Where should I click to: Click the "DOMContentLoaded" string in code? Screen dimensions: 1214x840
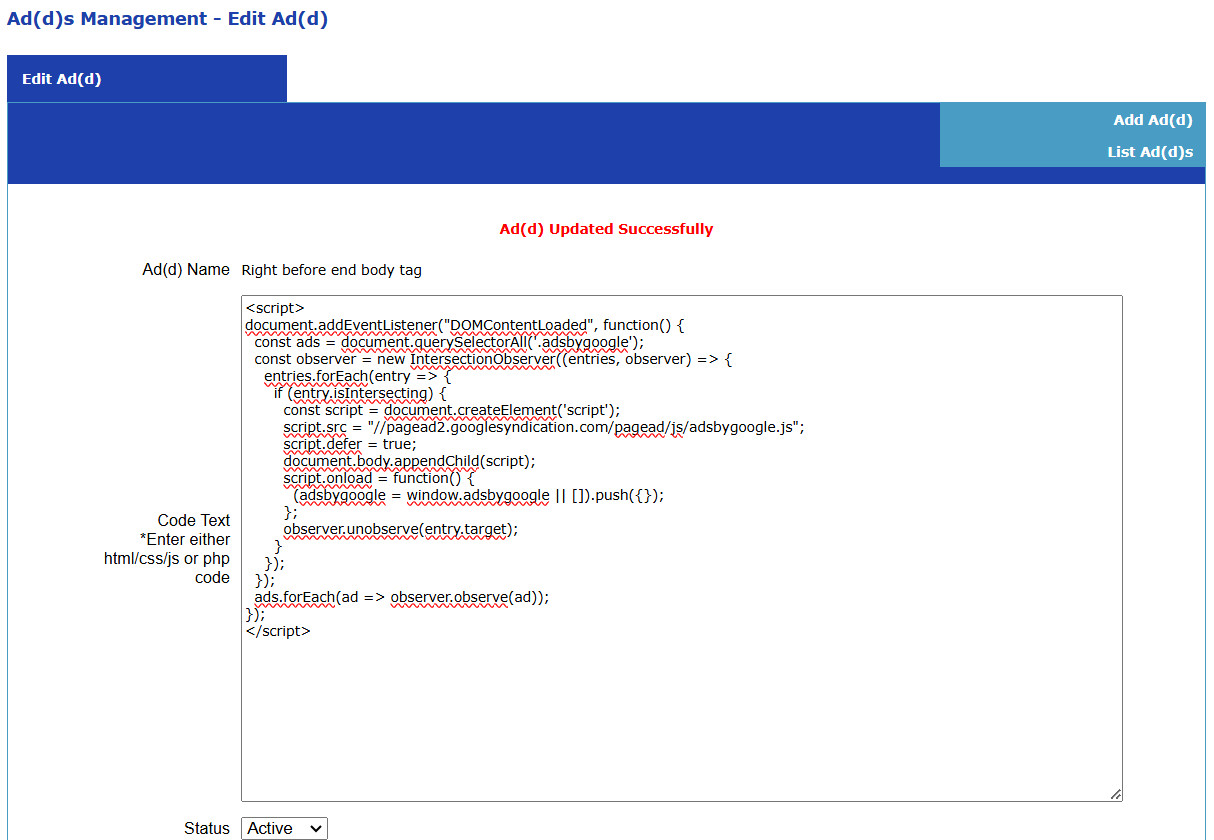click(x=517, y=325)
